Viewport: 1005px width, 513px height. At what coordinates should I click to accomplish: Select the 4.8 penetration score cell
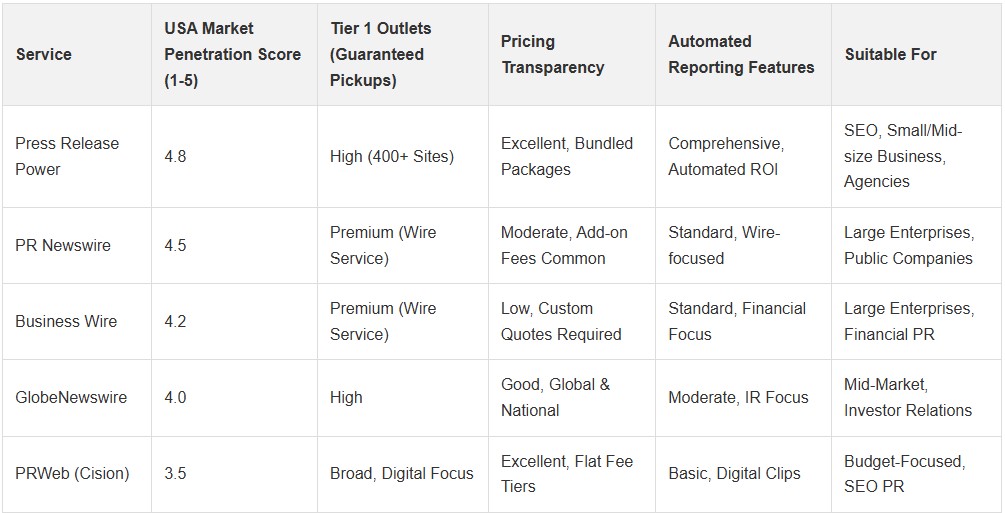176,157
